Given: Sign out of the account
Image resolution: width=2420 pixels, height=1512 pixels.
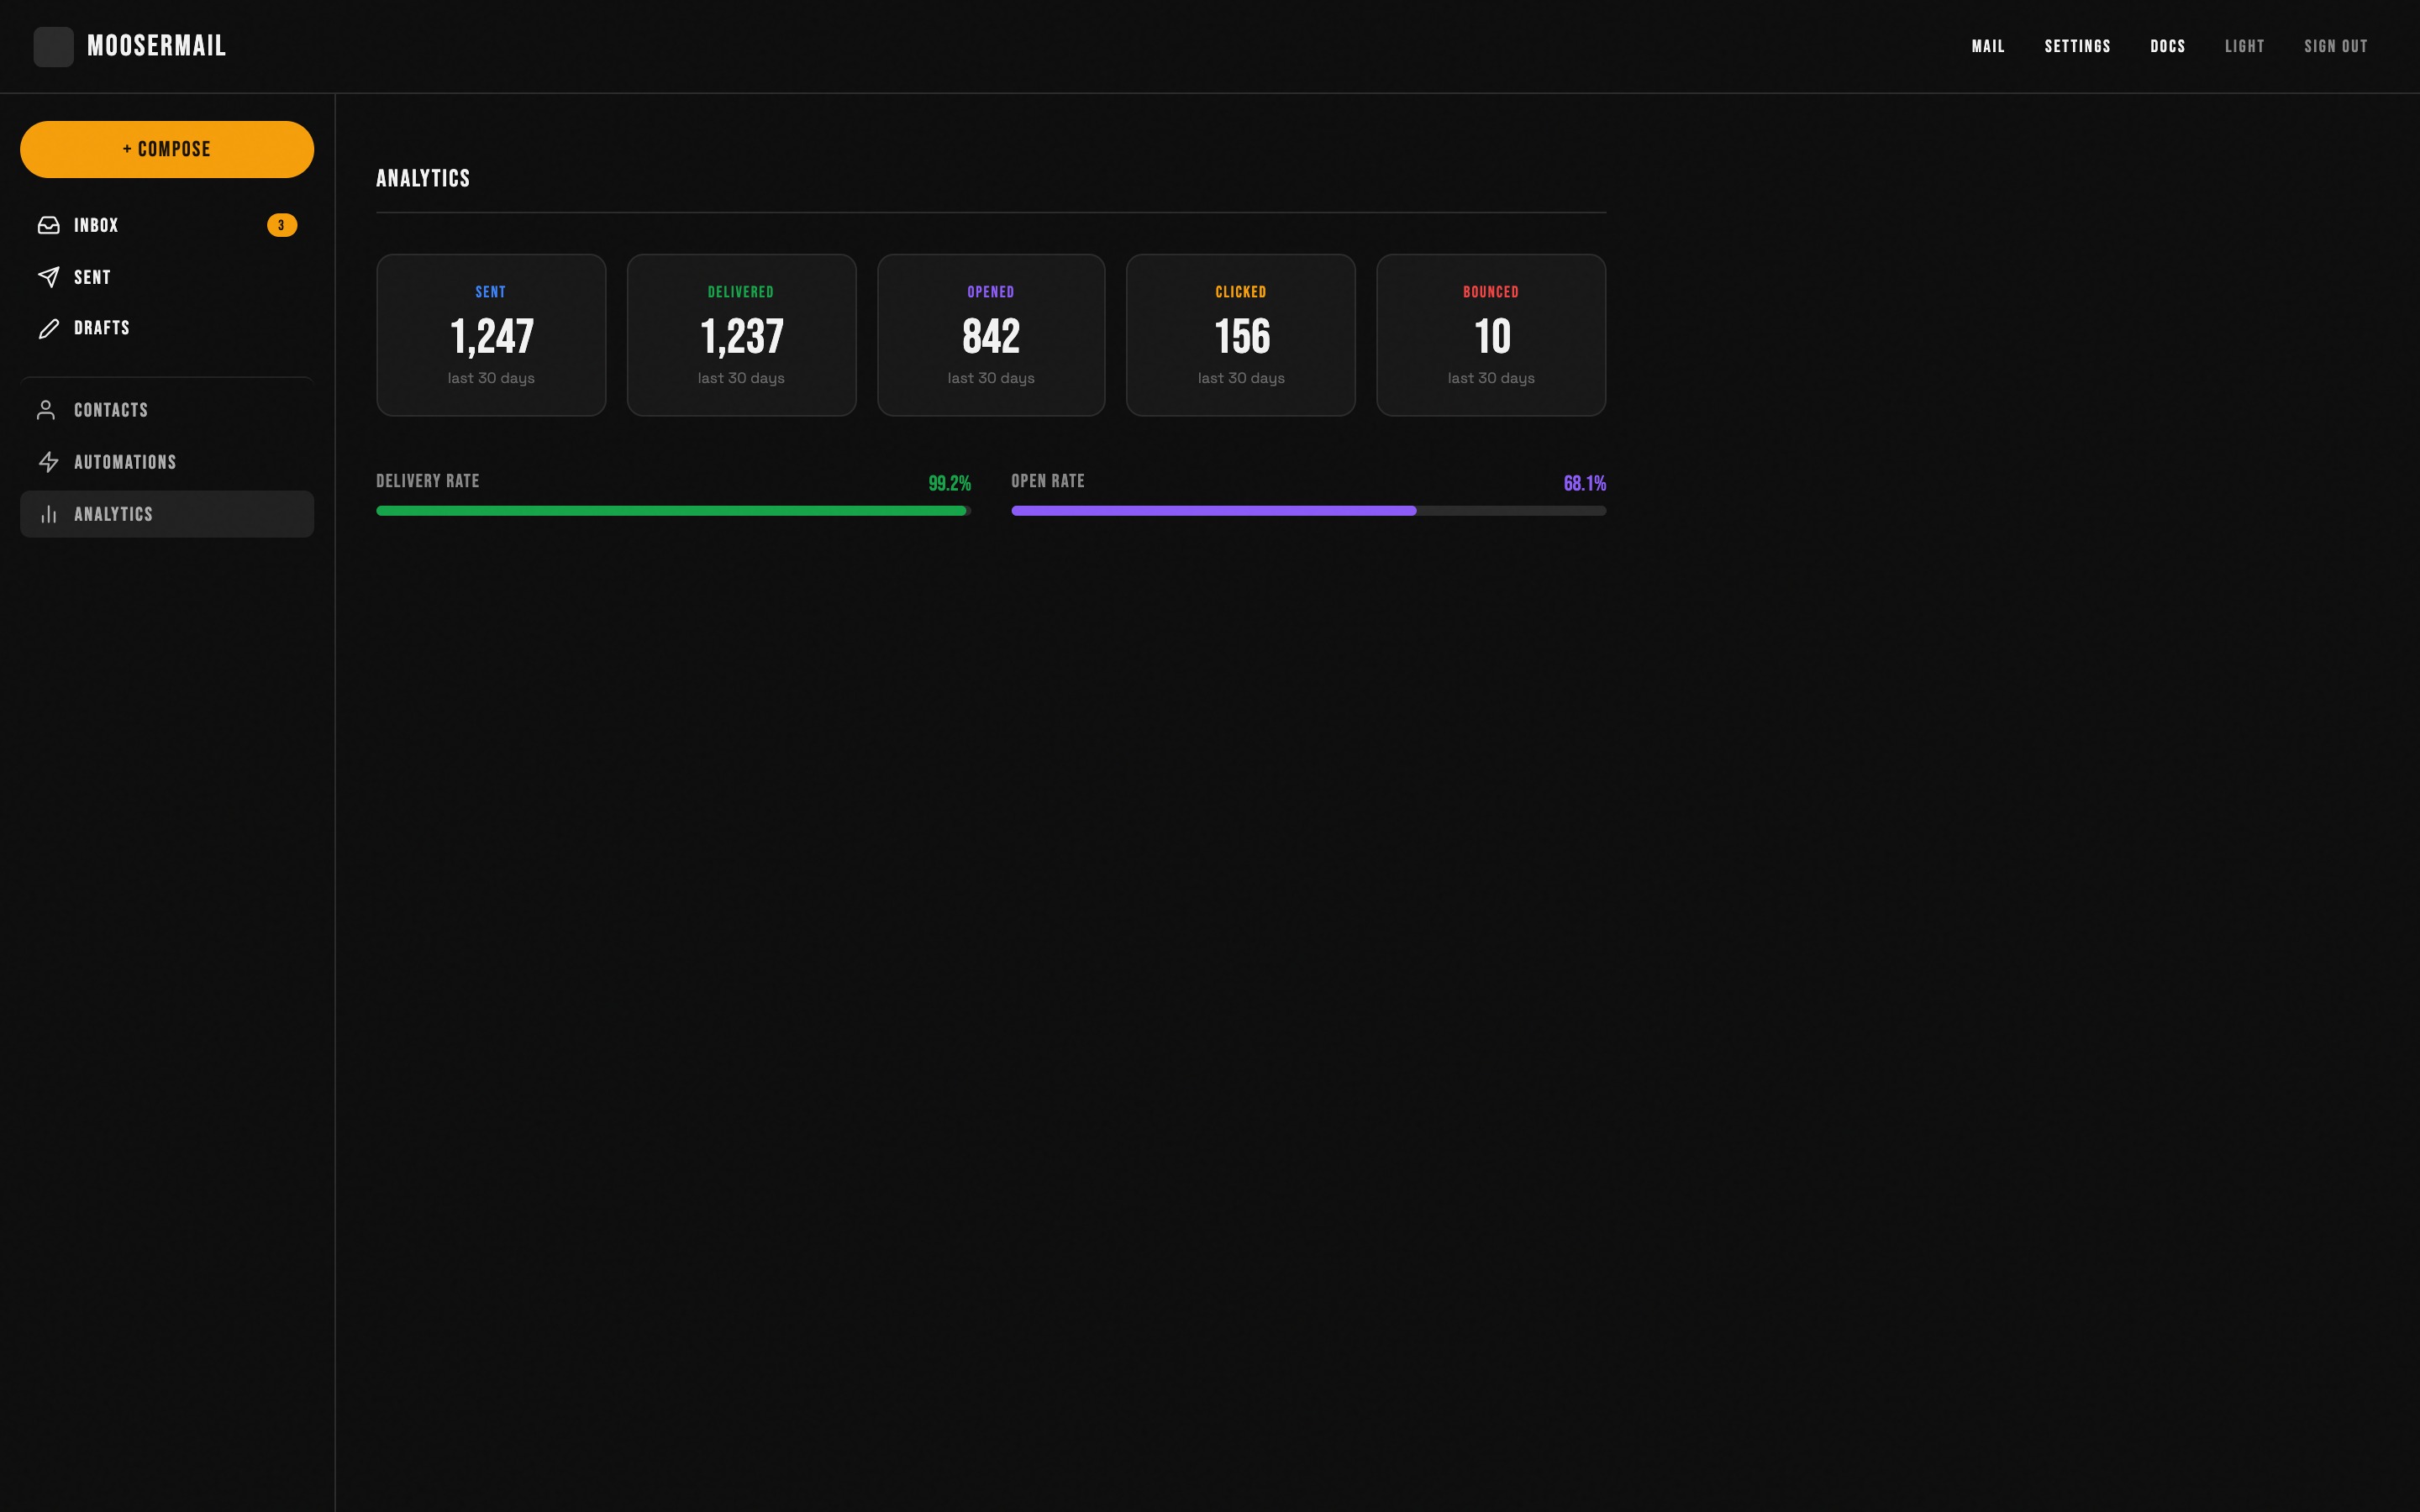Looking at the screenshot, I should pyautogui.click(x=2335, y=47).
